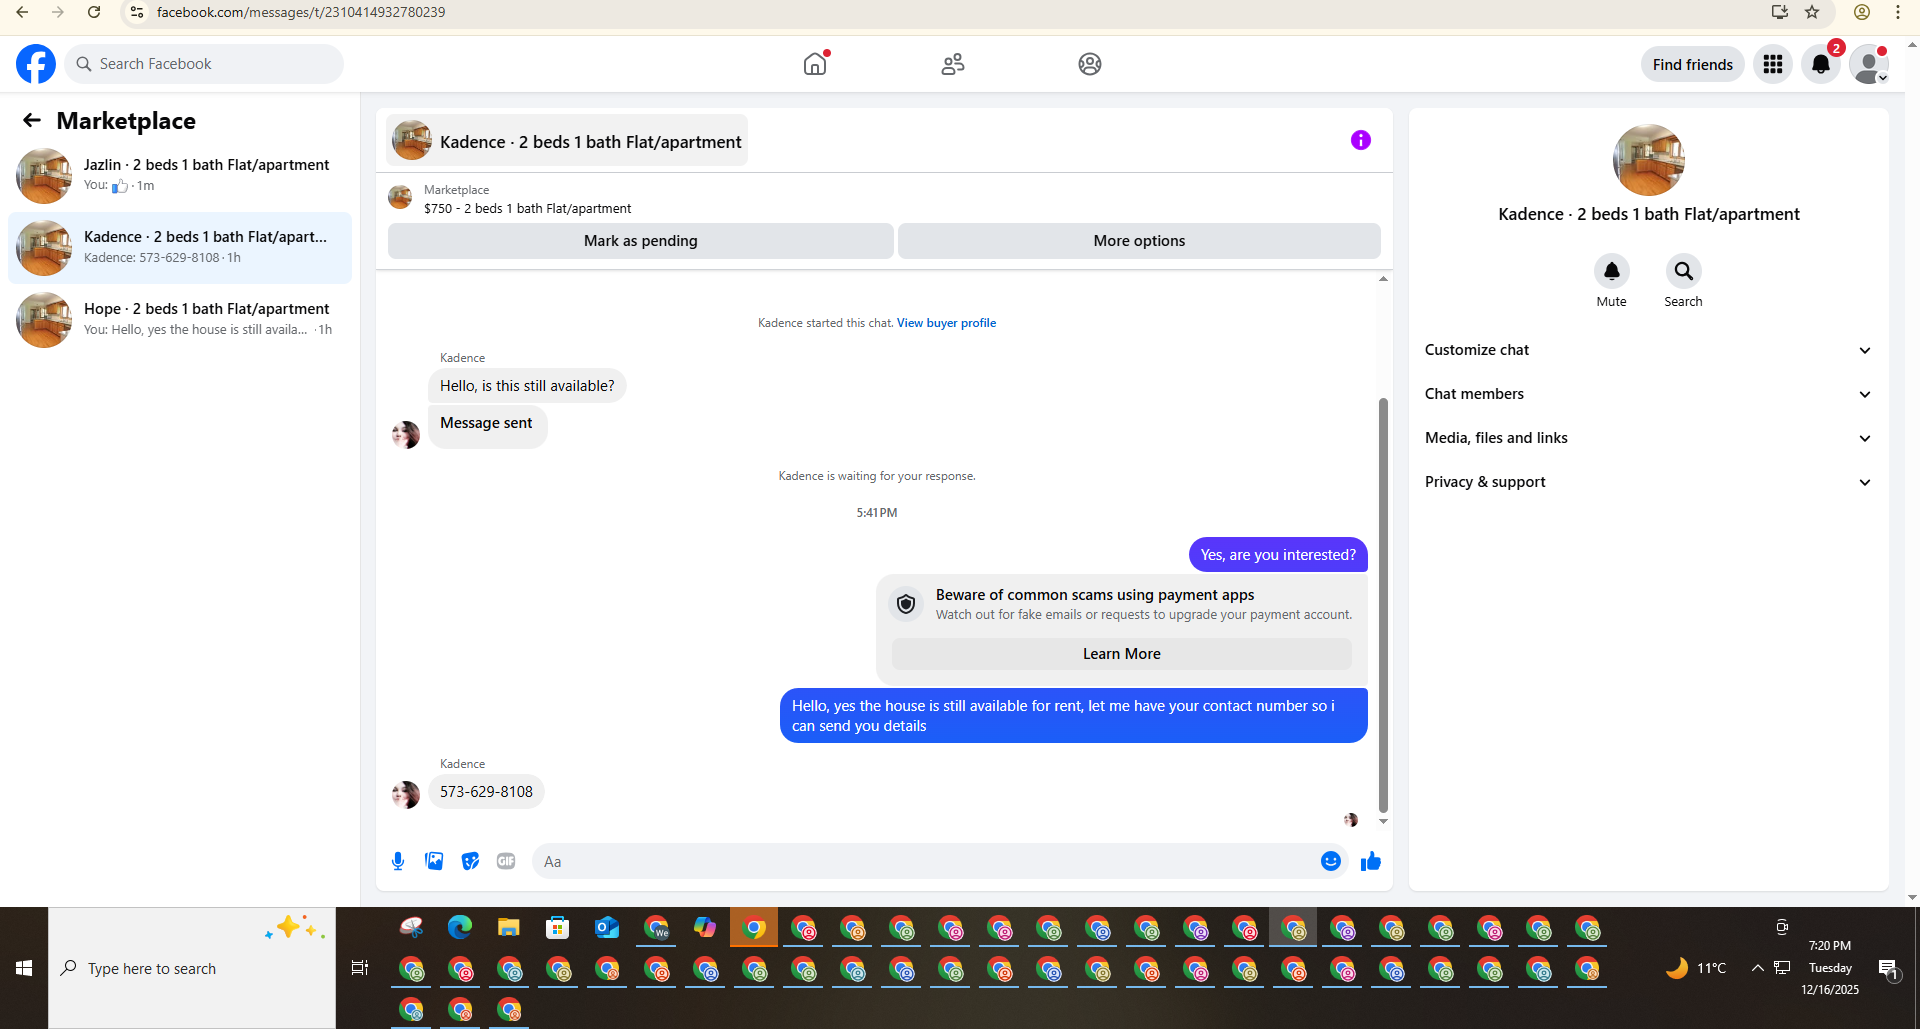This screenshot has width=1920, height=1029.
Task: Open the Facebook home logo
Action: pyautogui.click(x=36, y=64)
